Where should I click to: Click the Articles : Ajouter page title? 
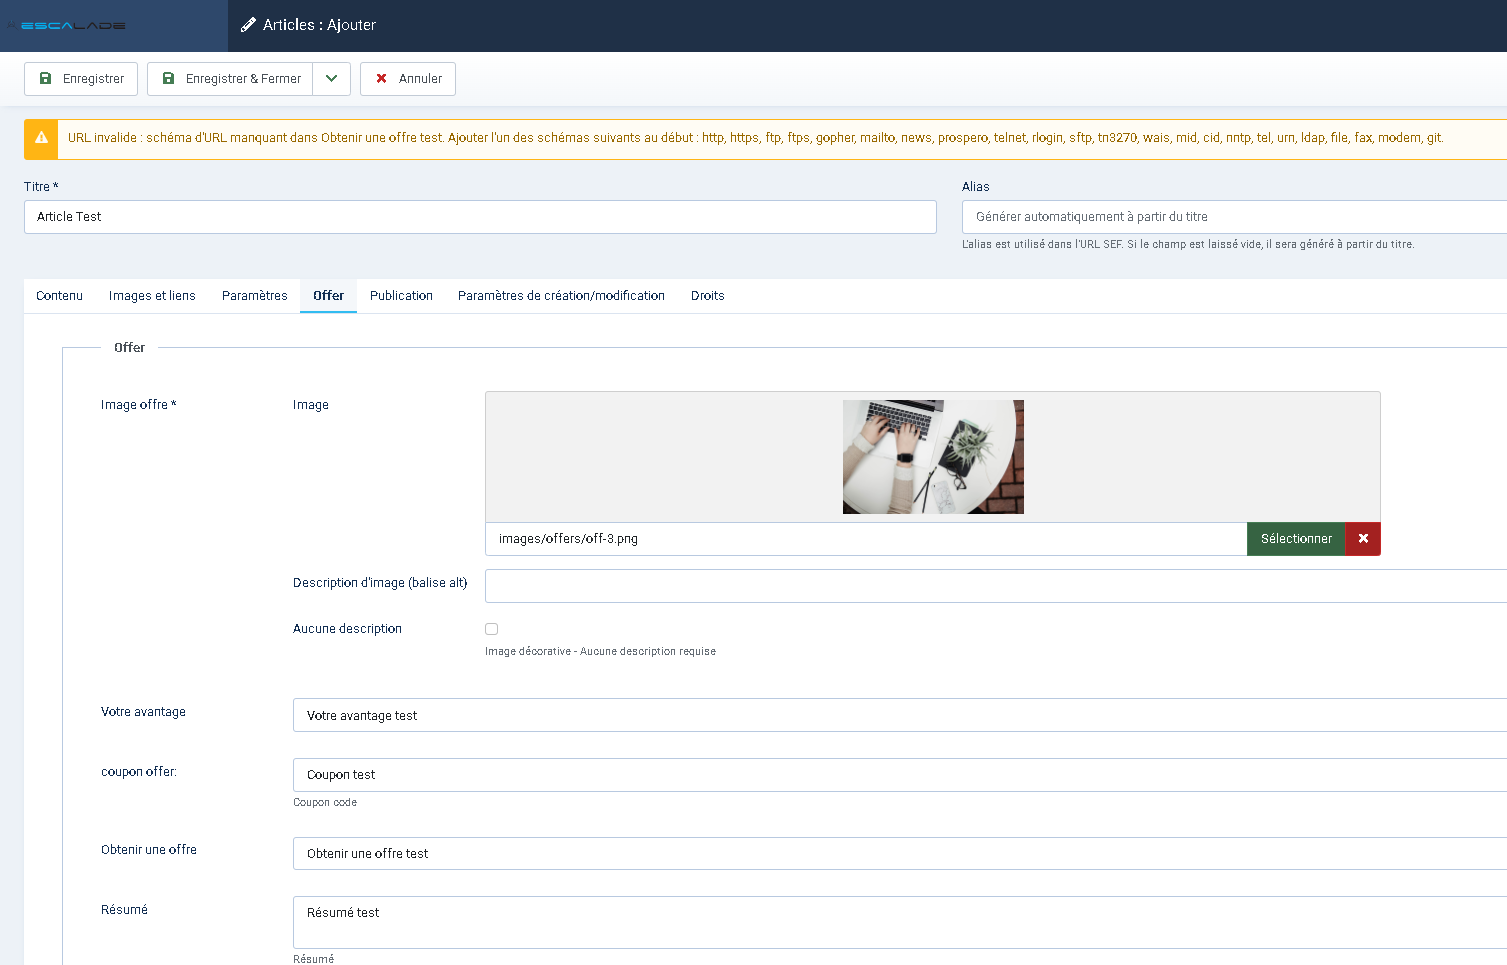tap(319, 25)
